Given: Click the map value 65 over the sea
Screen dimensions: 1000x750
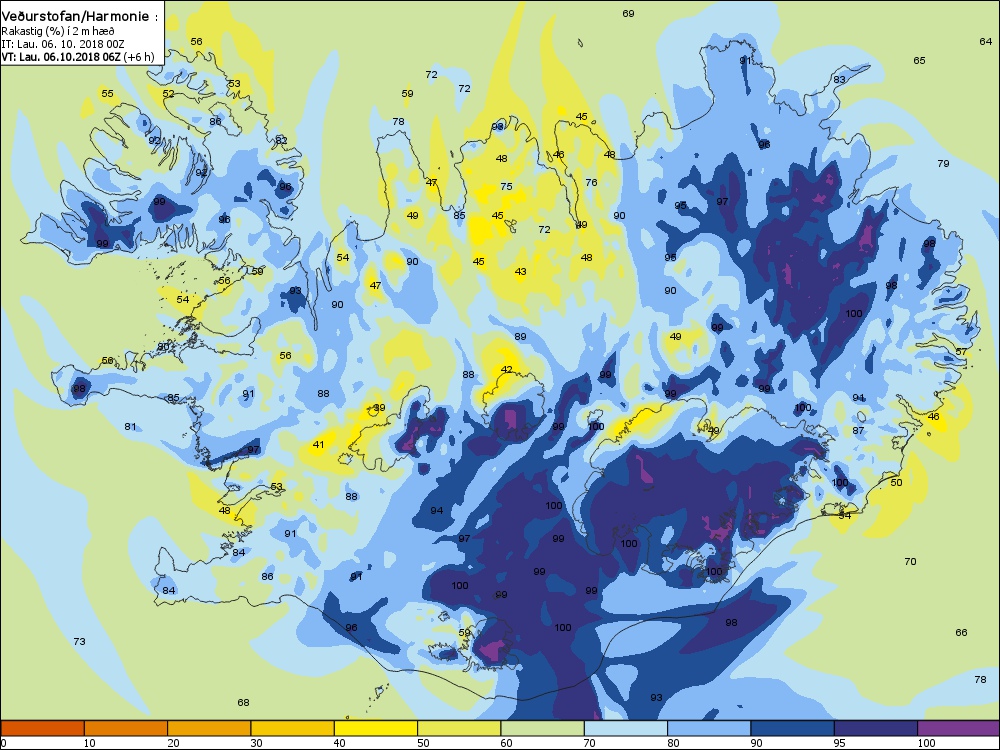Looking at the screenshot, I should pos(919,61).
